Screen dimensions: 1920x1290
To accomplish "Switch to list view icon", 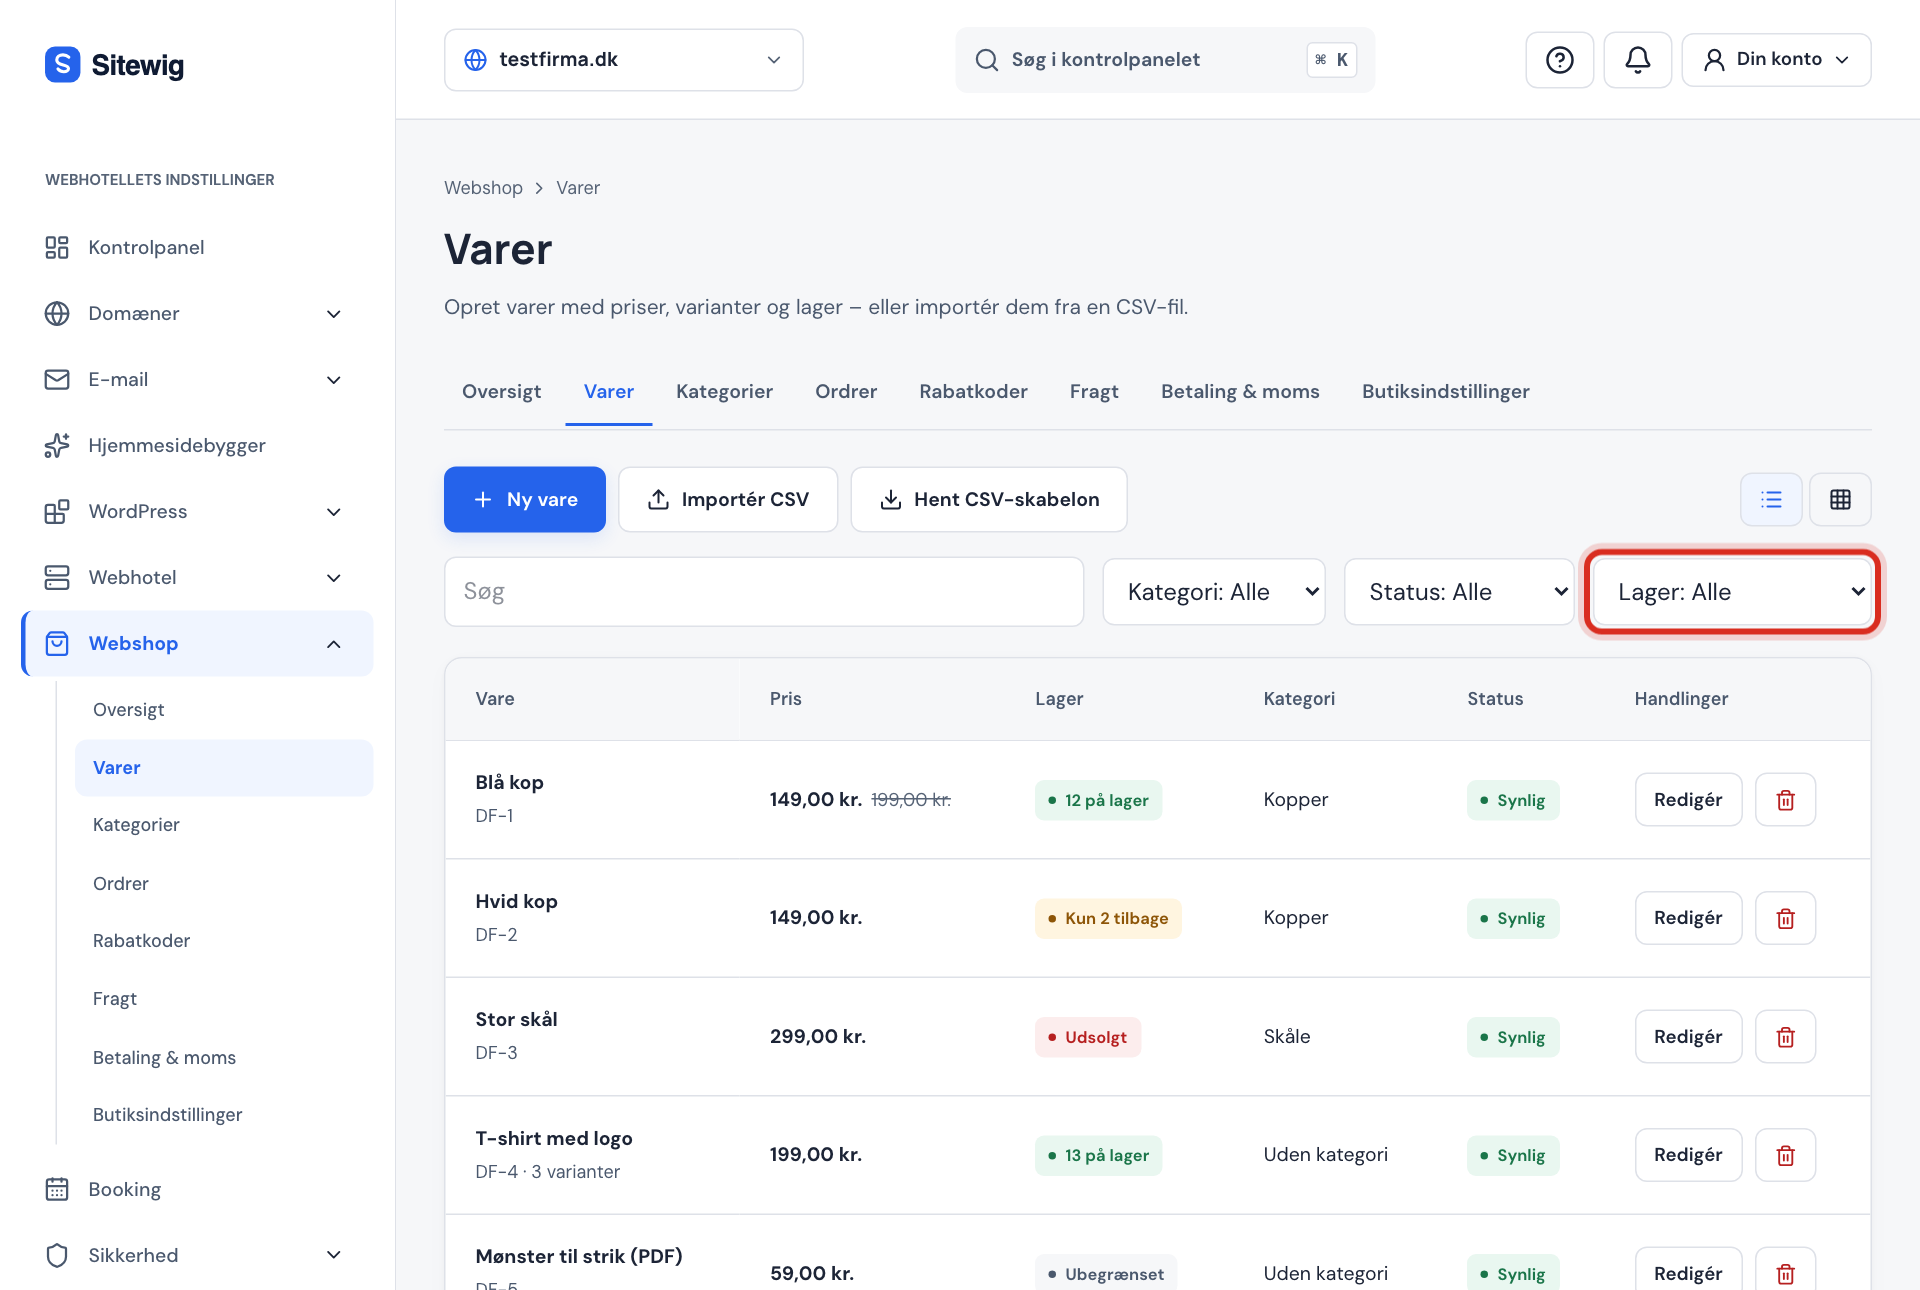I will point(1771,499).
